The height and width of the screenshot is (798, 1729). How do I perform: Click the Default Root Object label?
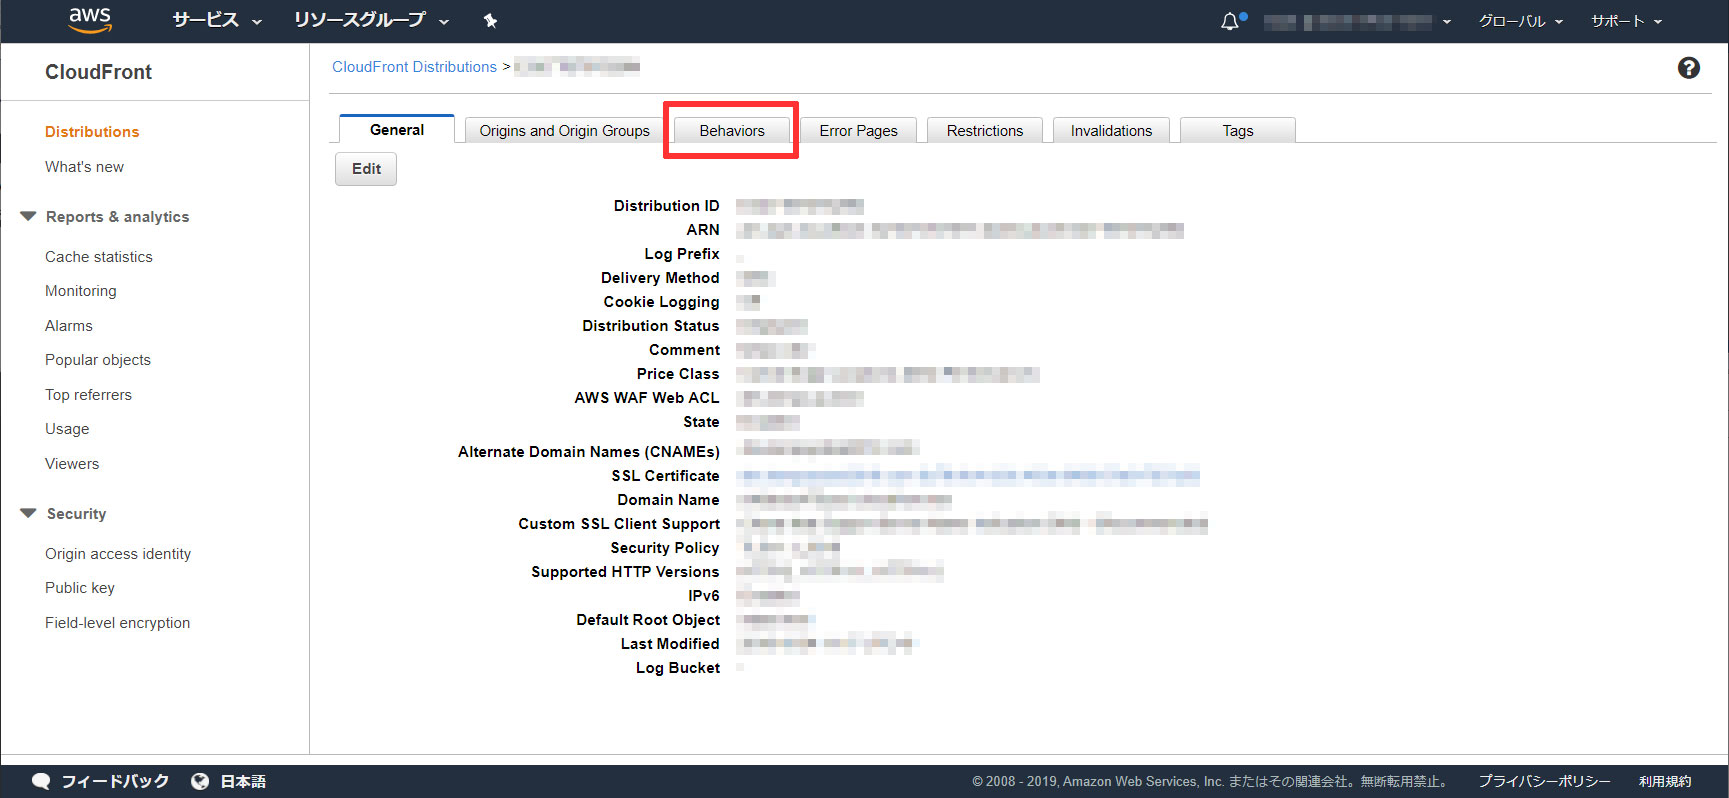648,620
